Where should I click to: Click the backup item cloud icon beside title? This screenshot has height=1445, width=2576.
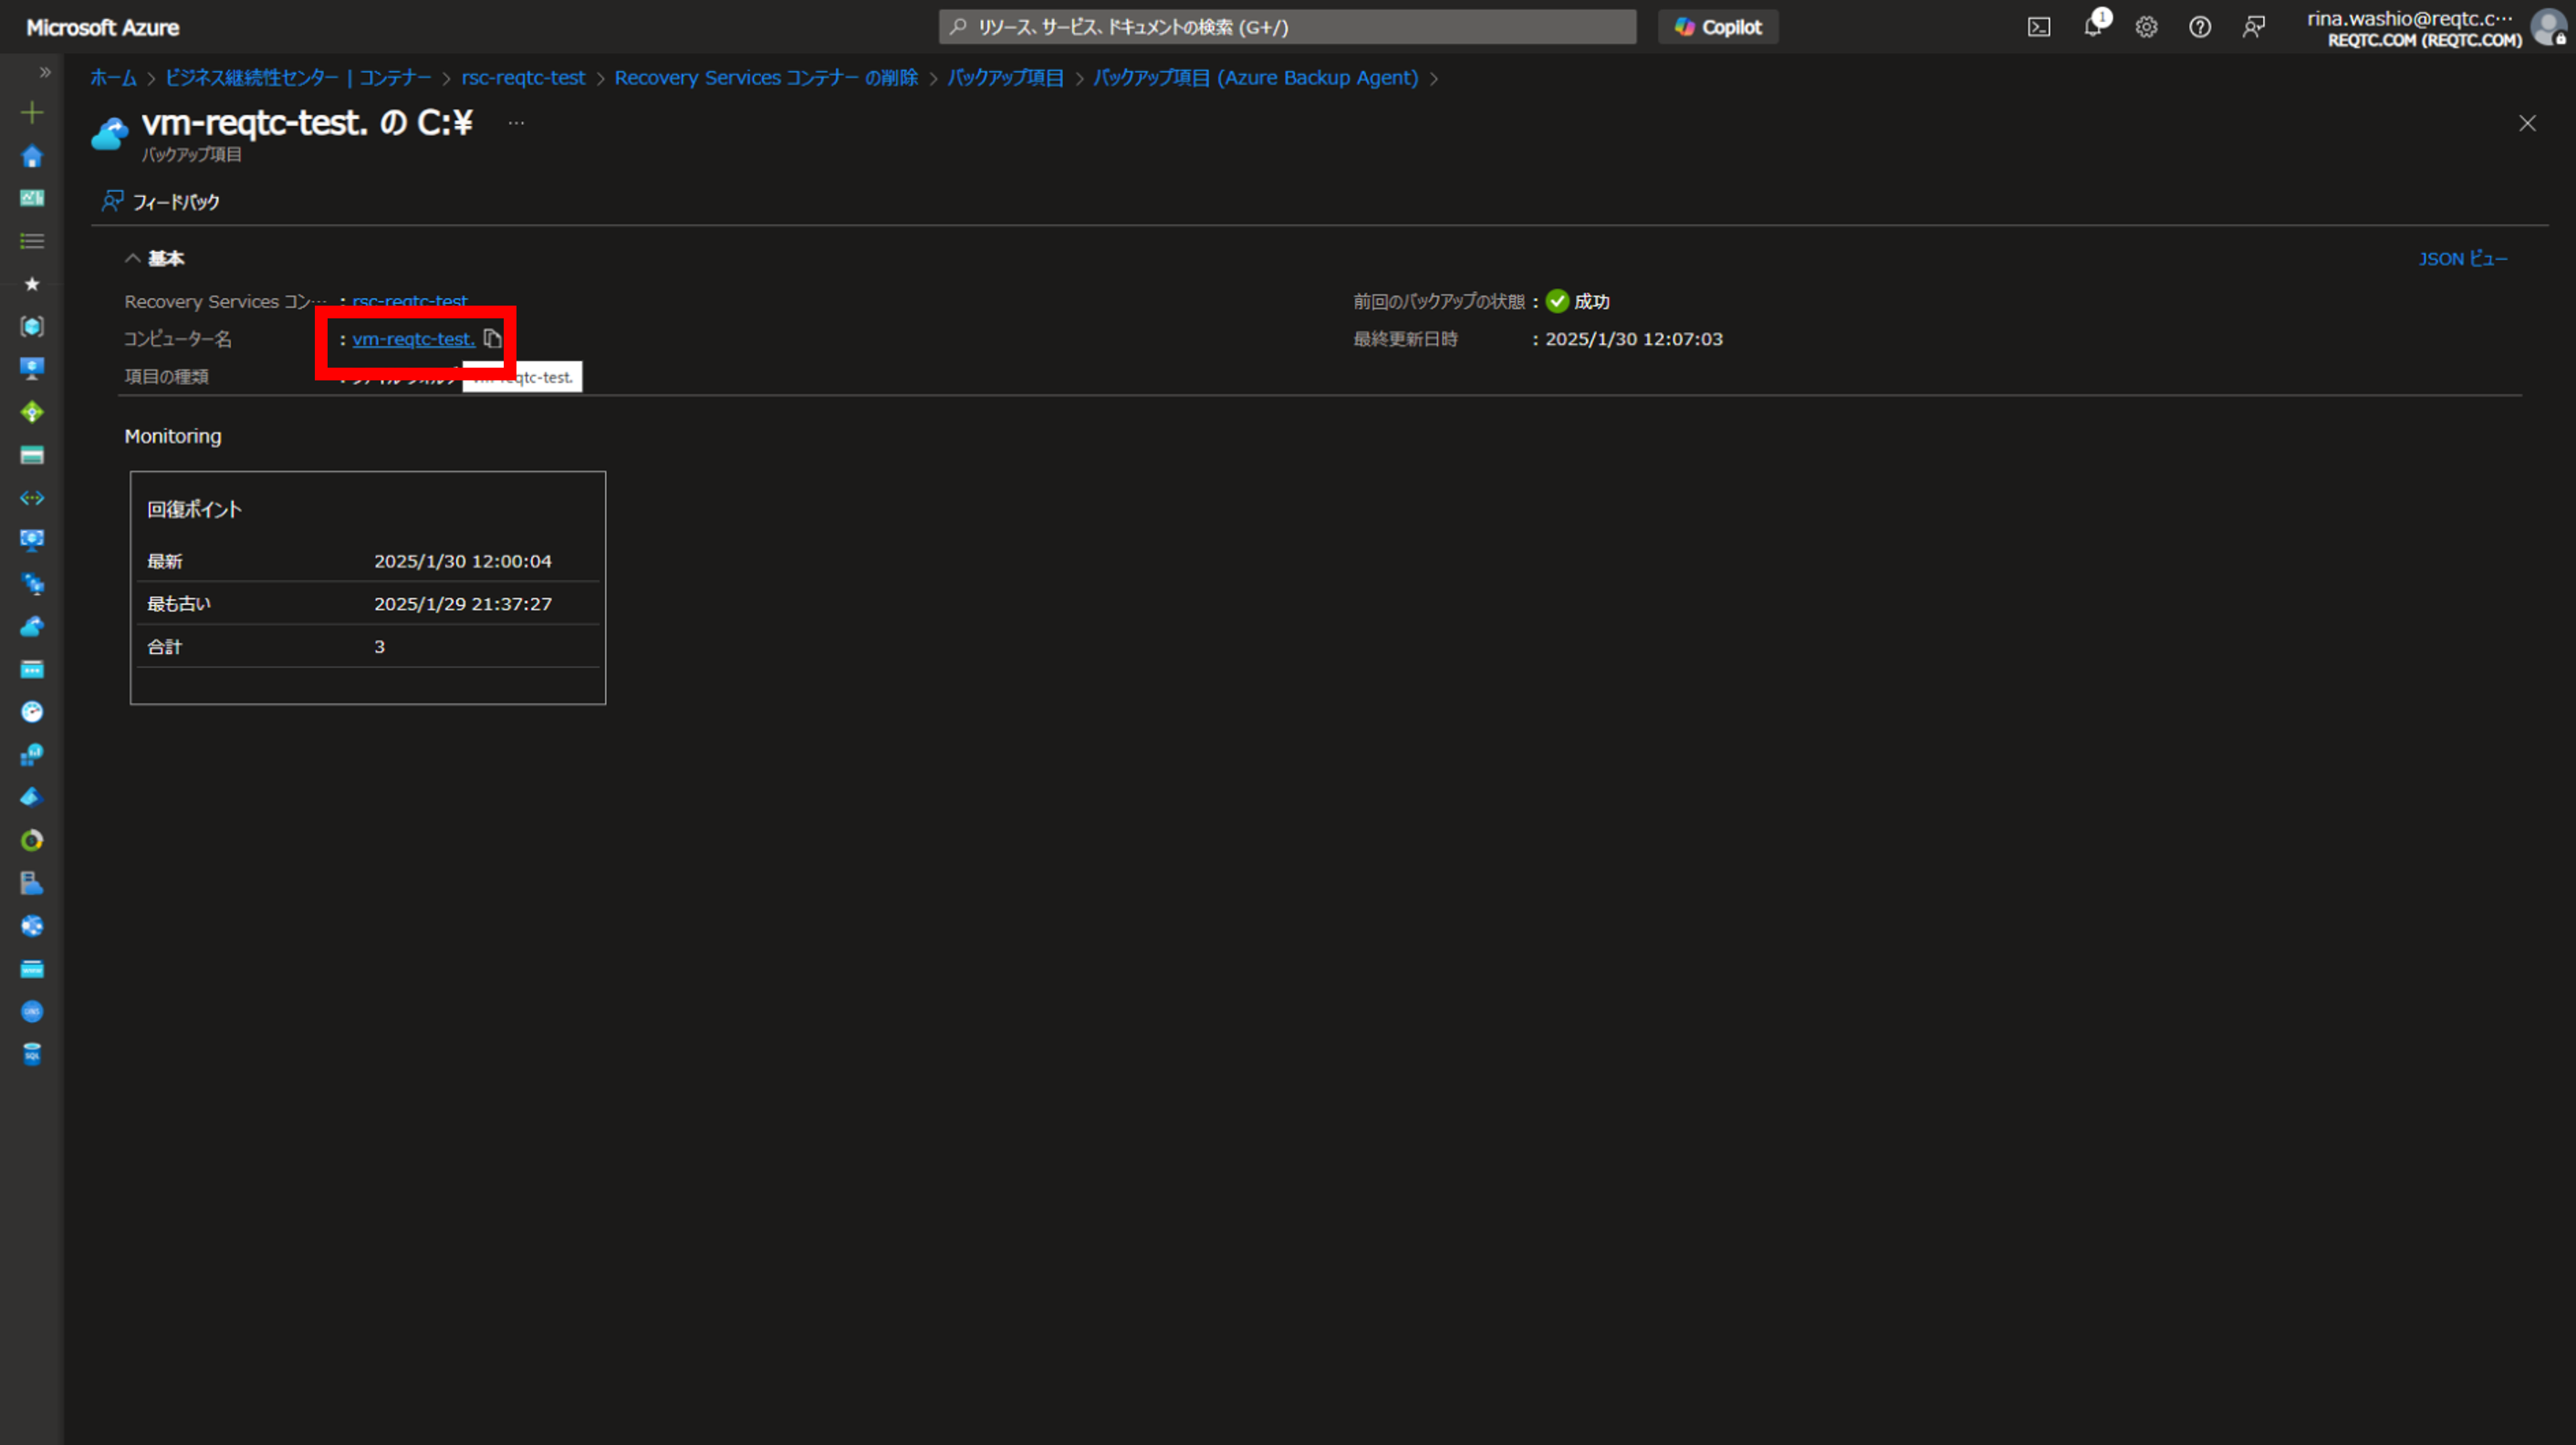[109, 134]
